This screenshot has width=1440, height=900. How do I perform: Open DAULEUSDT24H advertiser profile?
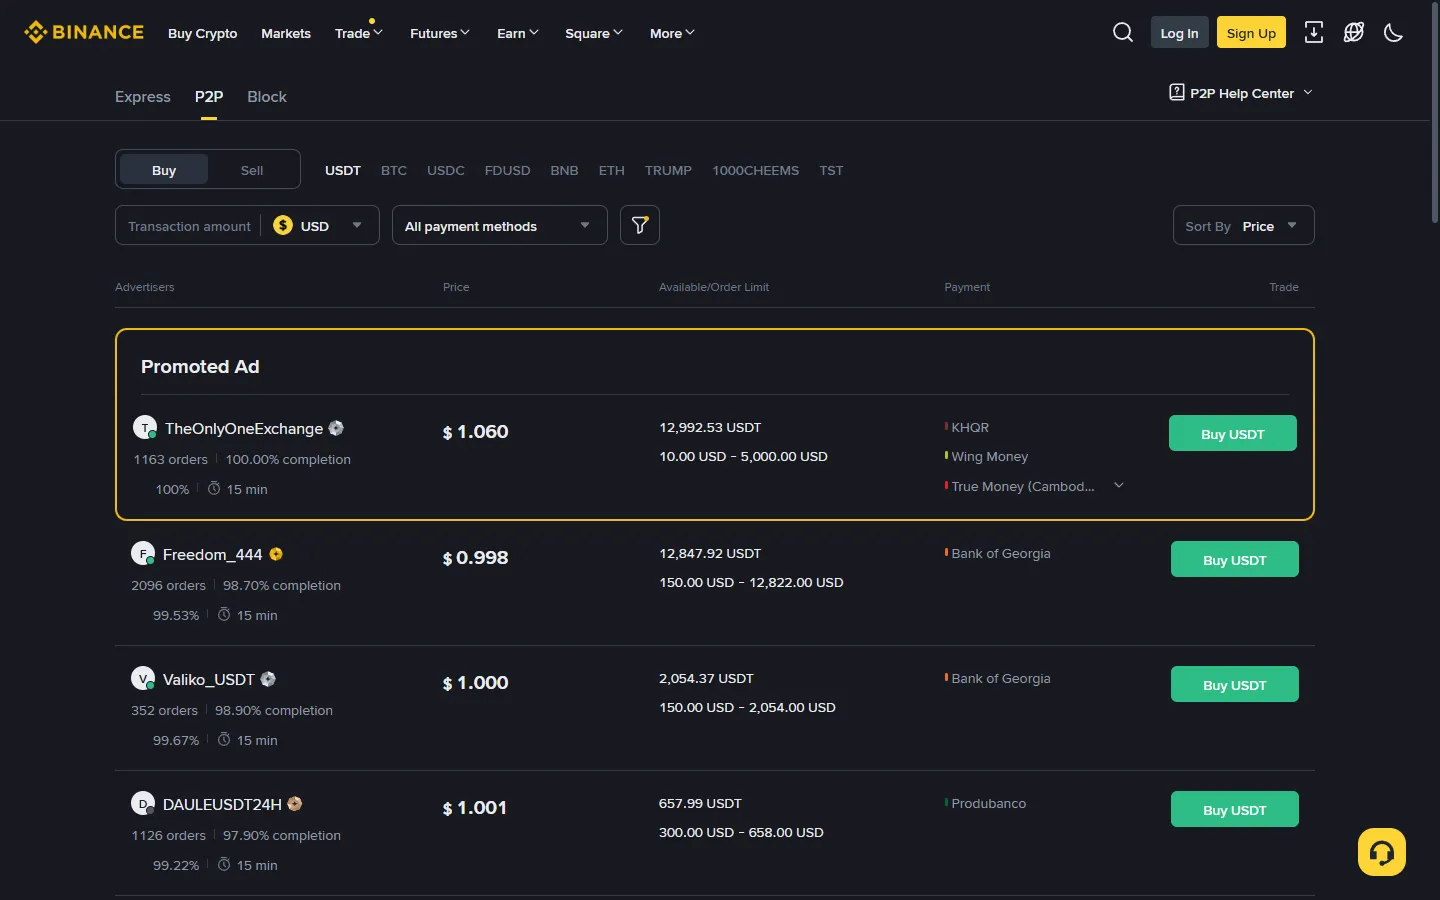[x=222, y=804]
